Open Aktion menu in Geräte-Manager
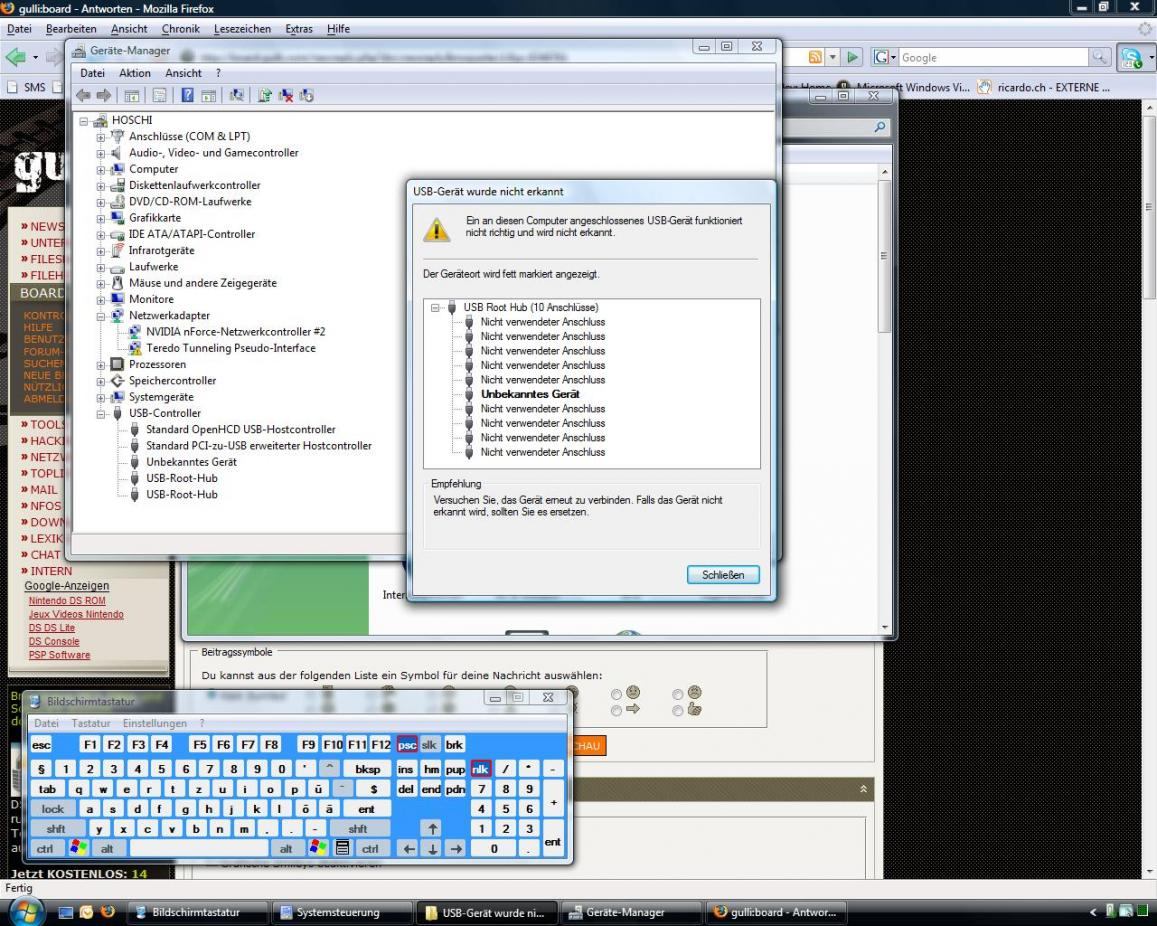This screenshot has width=1157, height=926. coord(135,73)
